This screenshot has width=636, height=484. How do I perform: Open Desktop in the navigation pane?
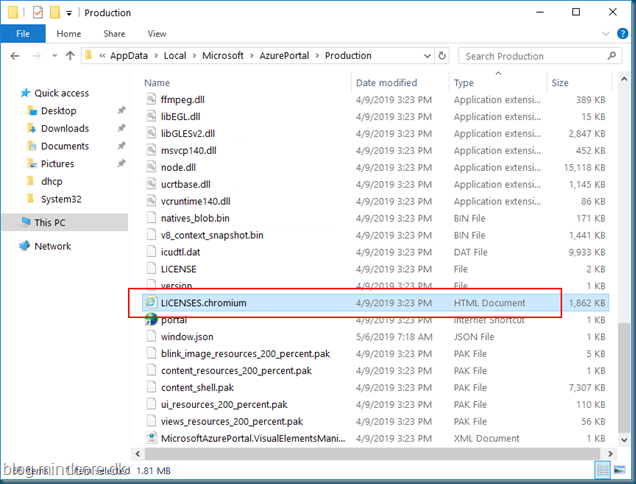(x=58, y=111)
